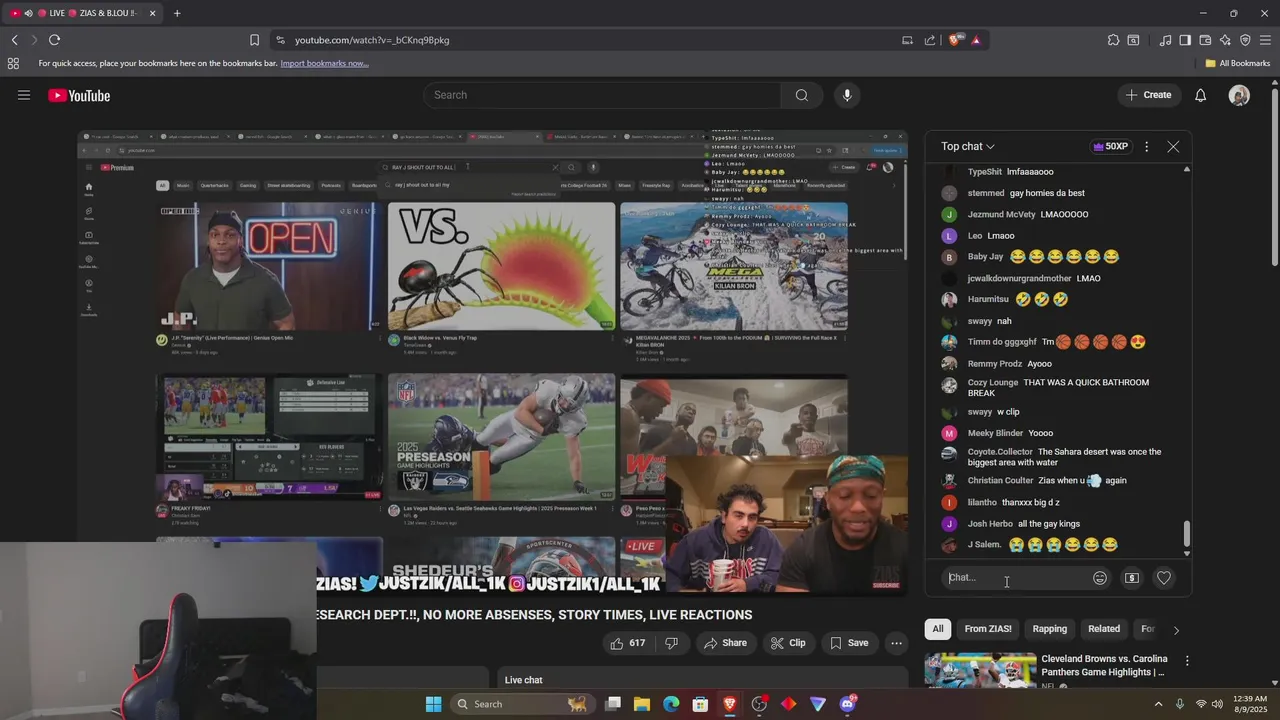
Task: Open YouTube notifications bell
Action: 1200,95
